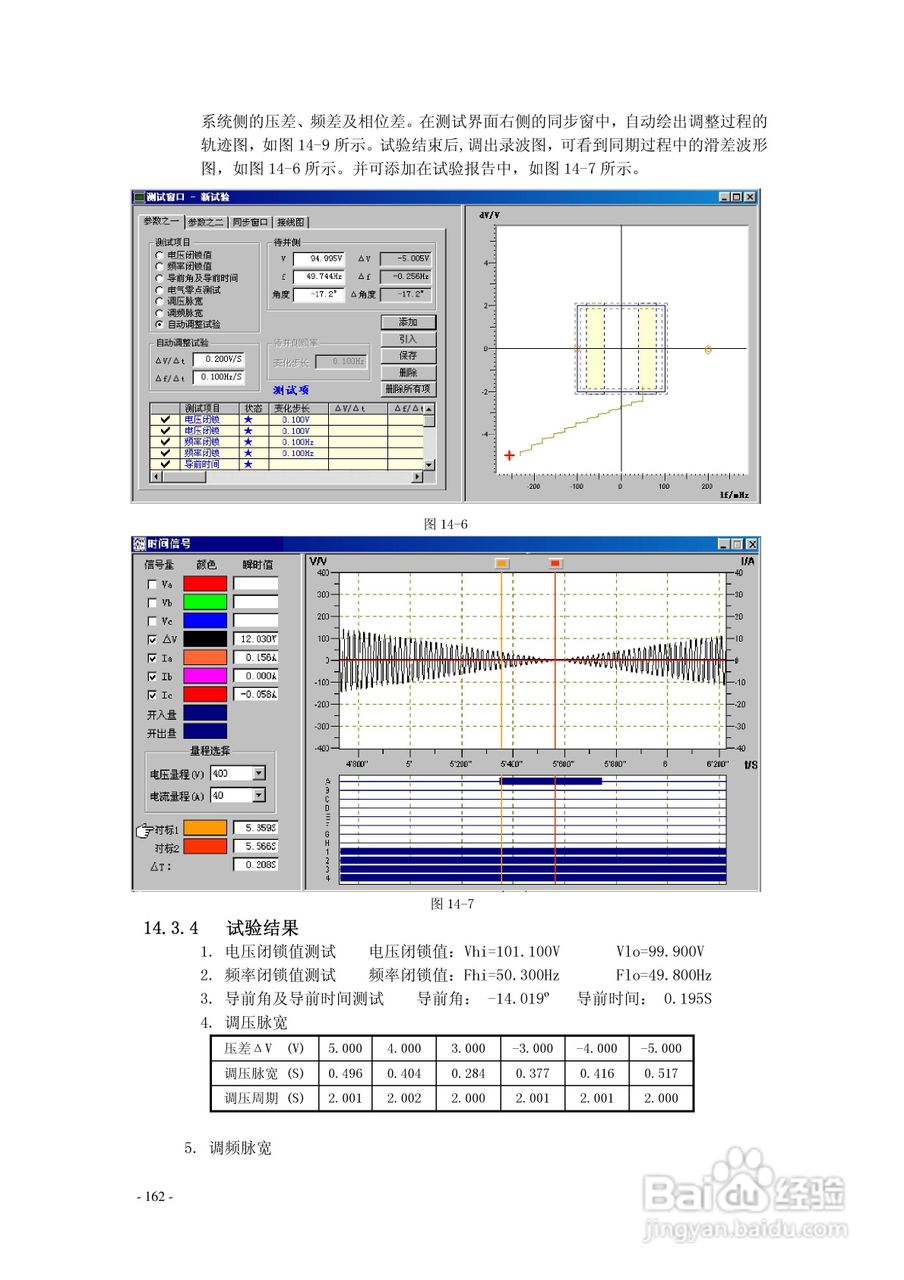Click the orange circle marker on plot axis

[708, 350]
